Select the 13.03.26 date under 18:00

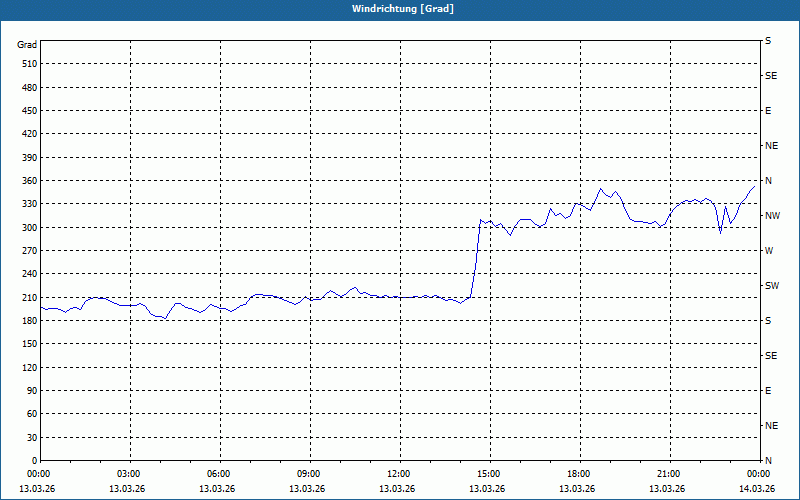coord(577,489)
